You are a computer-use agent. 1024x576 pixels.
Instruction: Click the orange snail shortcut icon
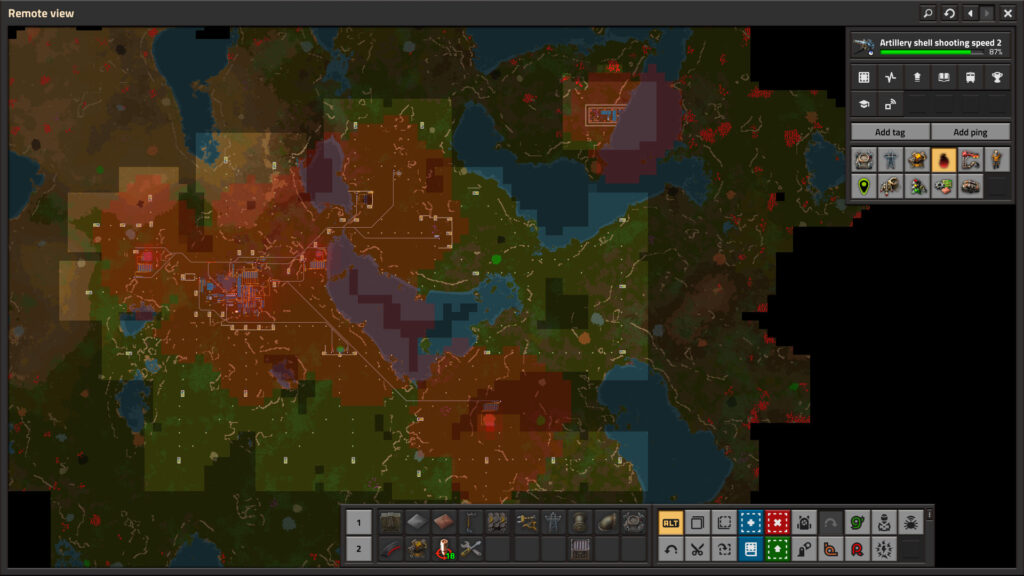[831, 549]
